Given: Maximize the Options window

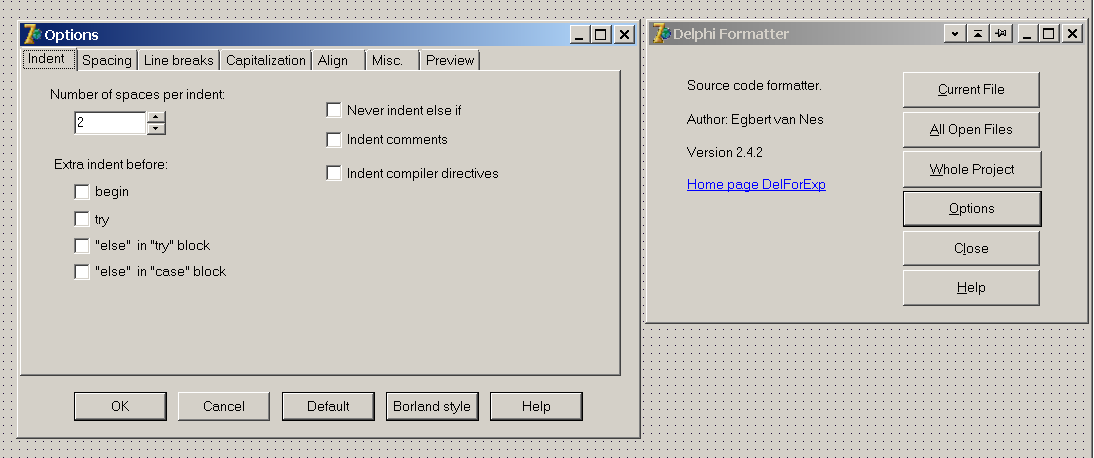Looking at the screenshot, I should 601,34.
